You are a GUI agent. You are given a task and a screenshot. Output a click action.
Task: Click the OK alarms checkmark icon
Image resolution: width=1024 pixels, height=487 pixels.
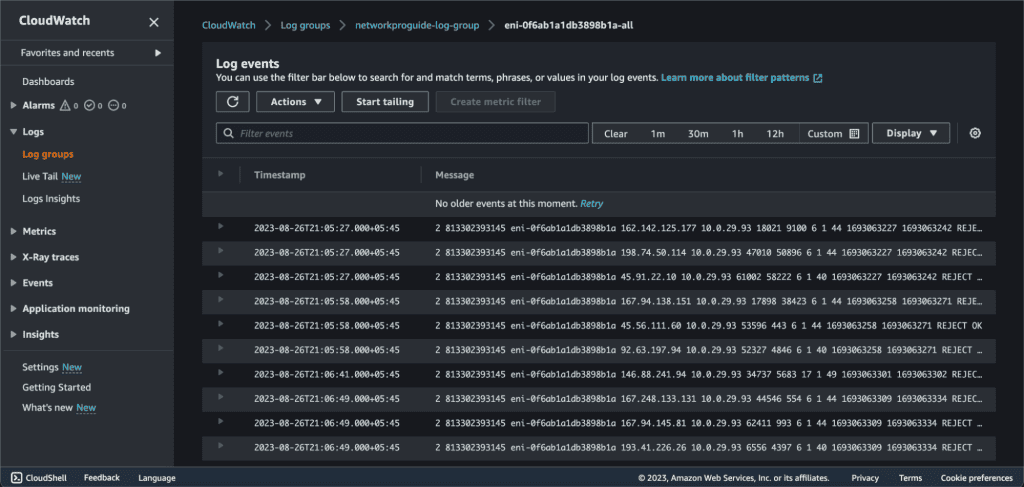(x=89, y=106)
